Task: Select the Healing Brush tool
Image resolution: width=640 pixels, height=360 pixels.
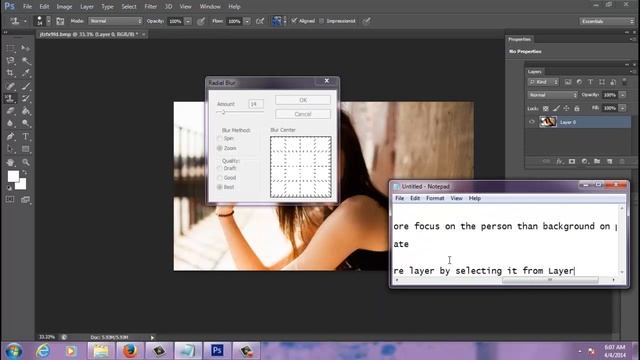Action: pyautogui.click(x=10, y=86)
